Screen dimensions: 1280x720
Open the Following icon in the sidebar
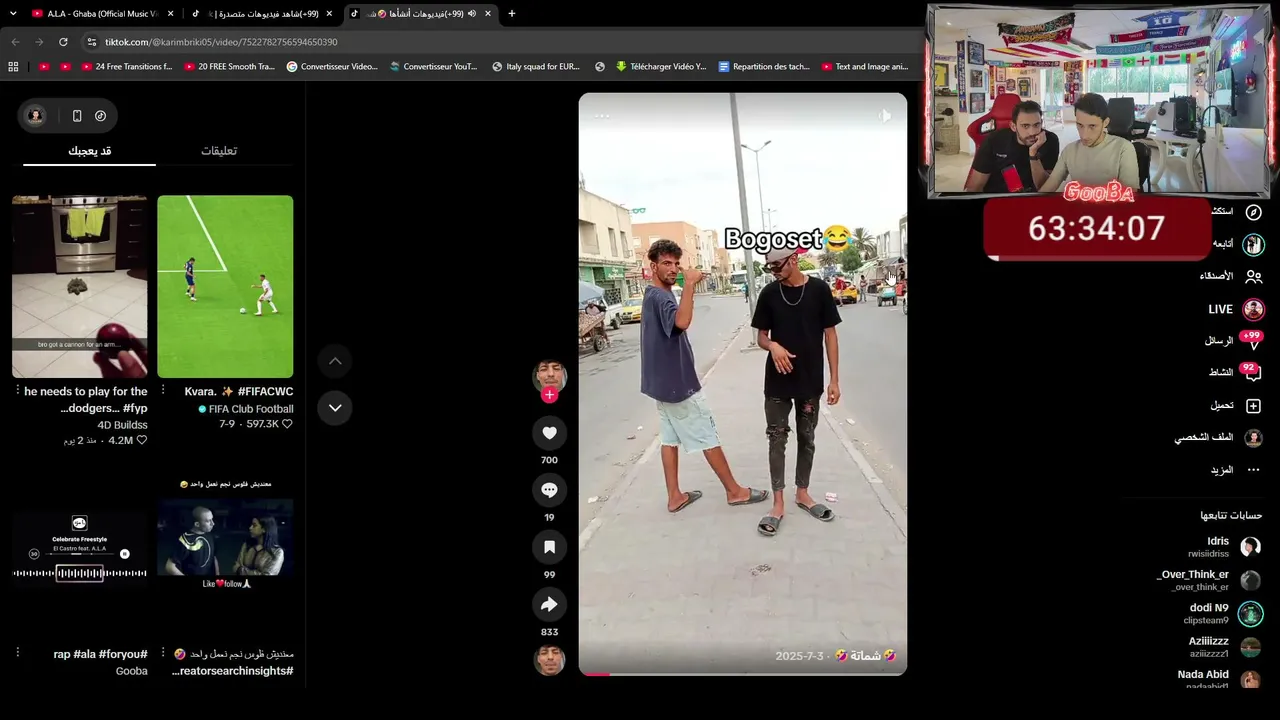click(1253, 244)
